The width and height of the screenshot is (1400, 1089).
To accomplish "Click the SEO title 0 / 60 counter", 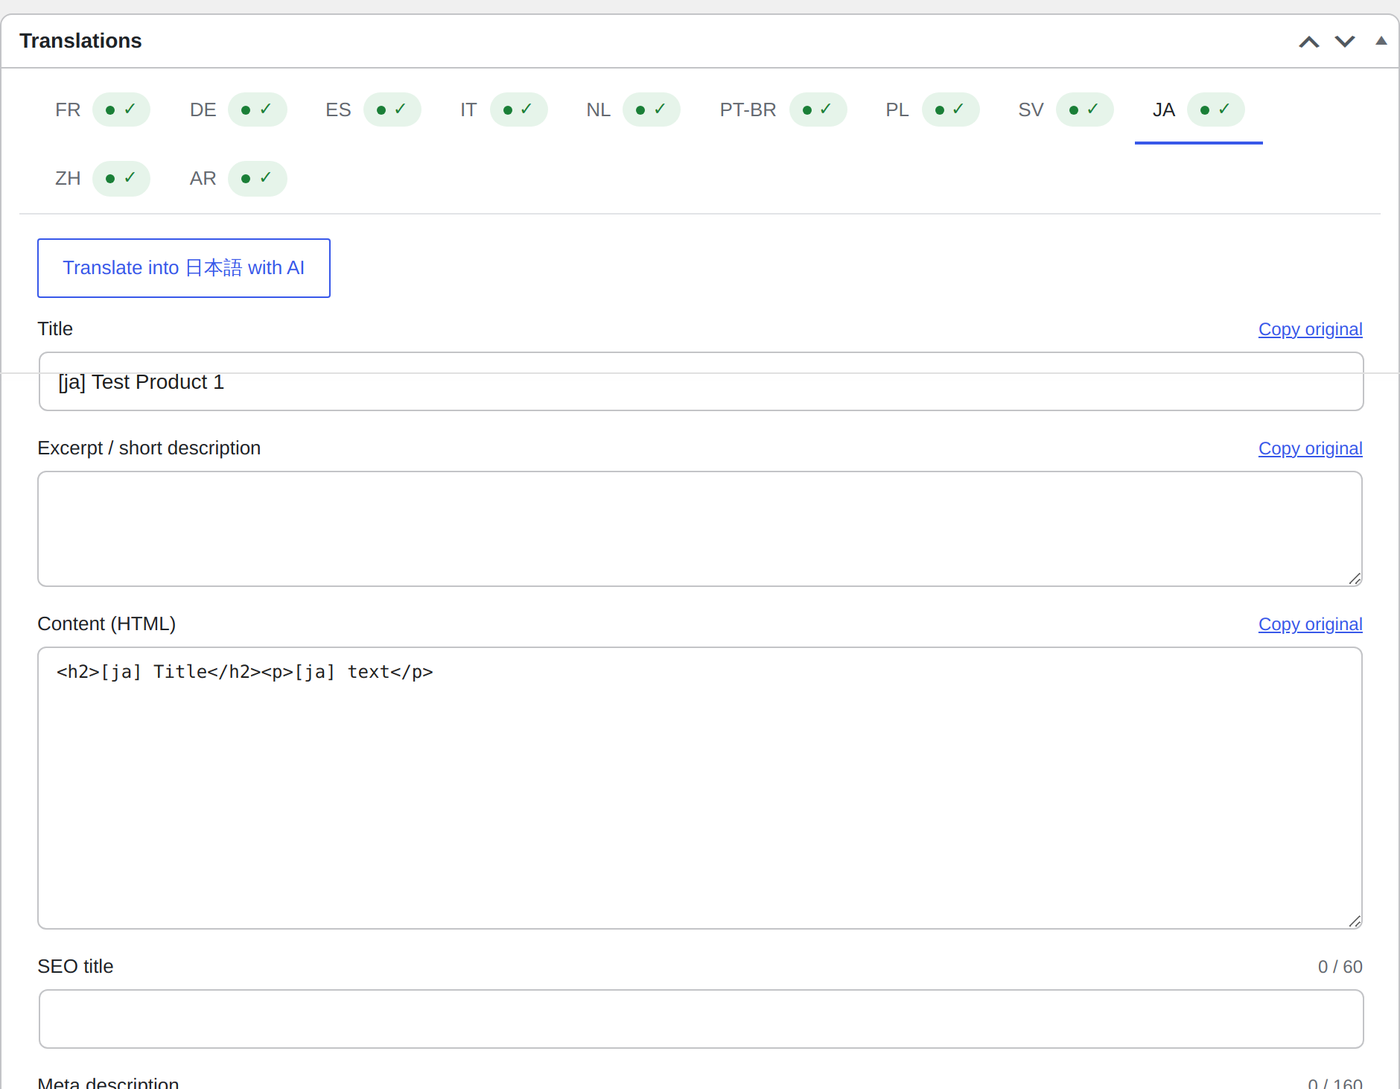I will [1340, 967].
